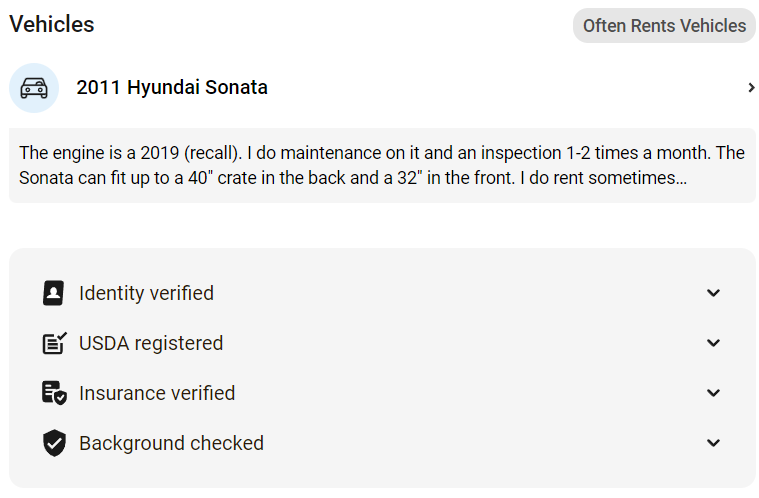The width and height of the screenshot is (759, 498).
Task: Select the Identity verified label
Action: 146,293
